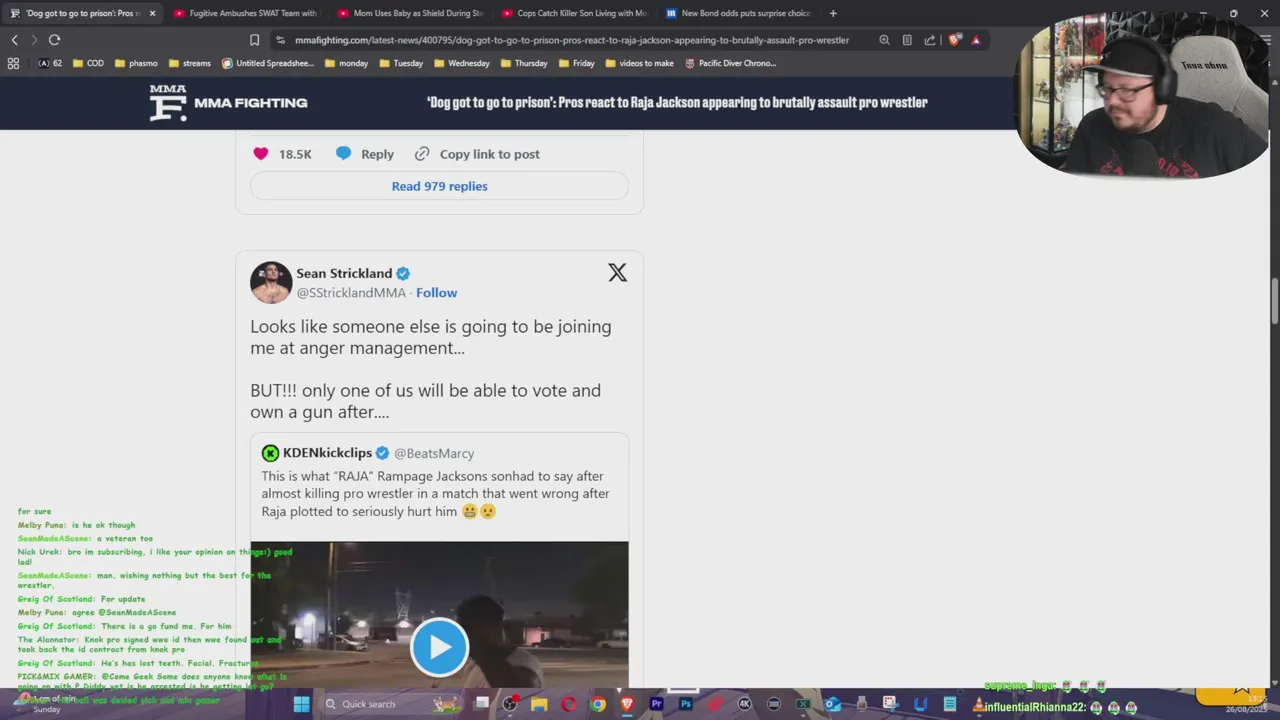Click the chain link icon beside Copy link
1280x720 pixels.
click(x=422, y=154)
